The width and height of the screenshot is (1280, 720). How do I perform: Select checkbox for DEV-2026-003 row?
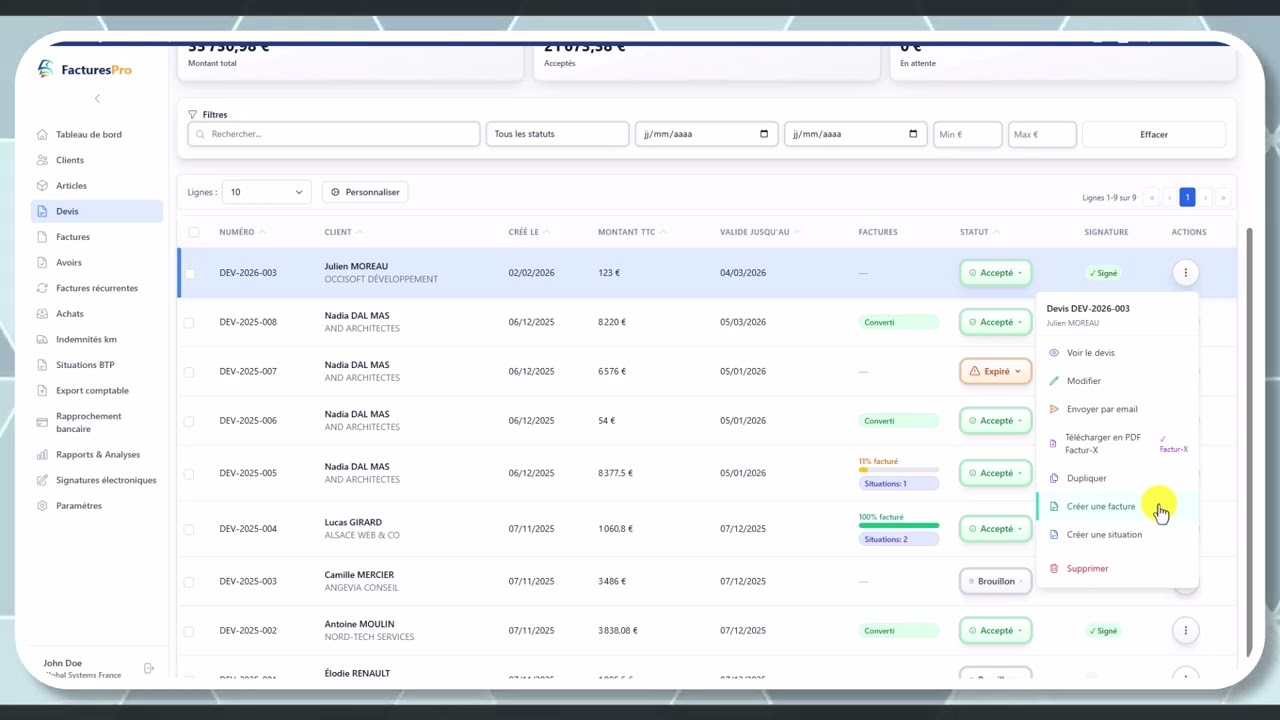[189, 273]
